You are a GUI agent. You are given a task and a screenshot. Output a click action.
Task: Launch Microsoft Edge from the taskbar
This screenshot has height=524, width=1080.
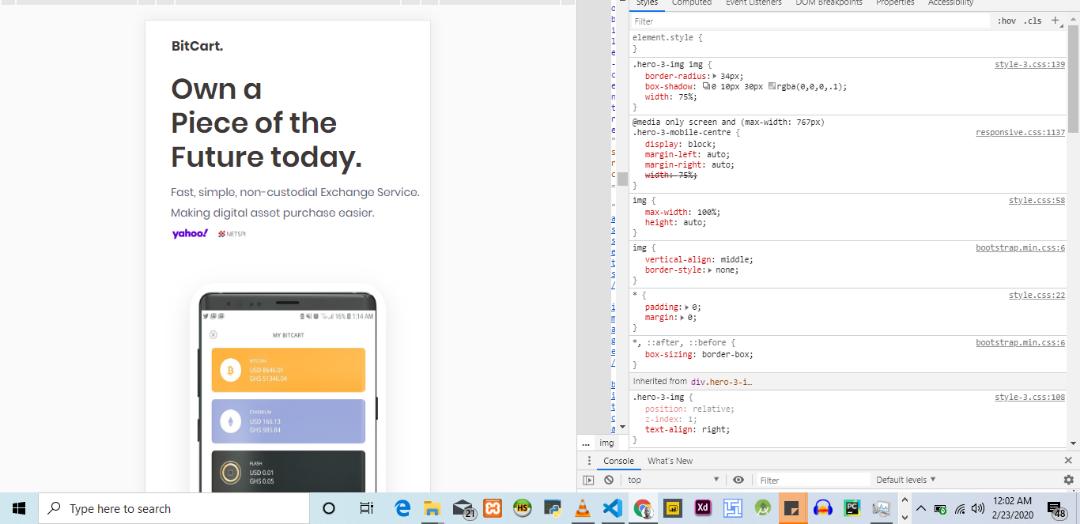(402, 509)
